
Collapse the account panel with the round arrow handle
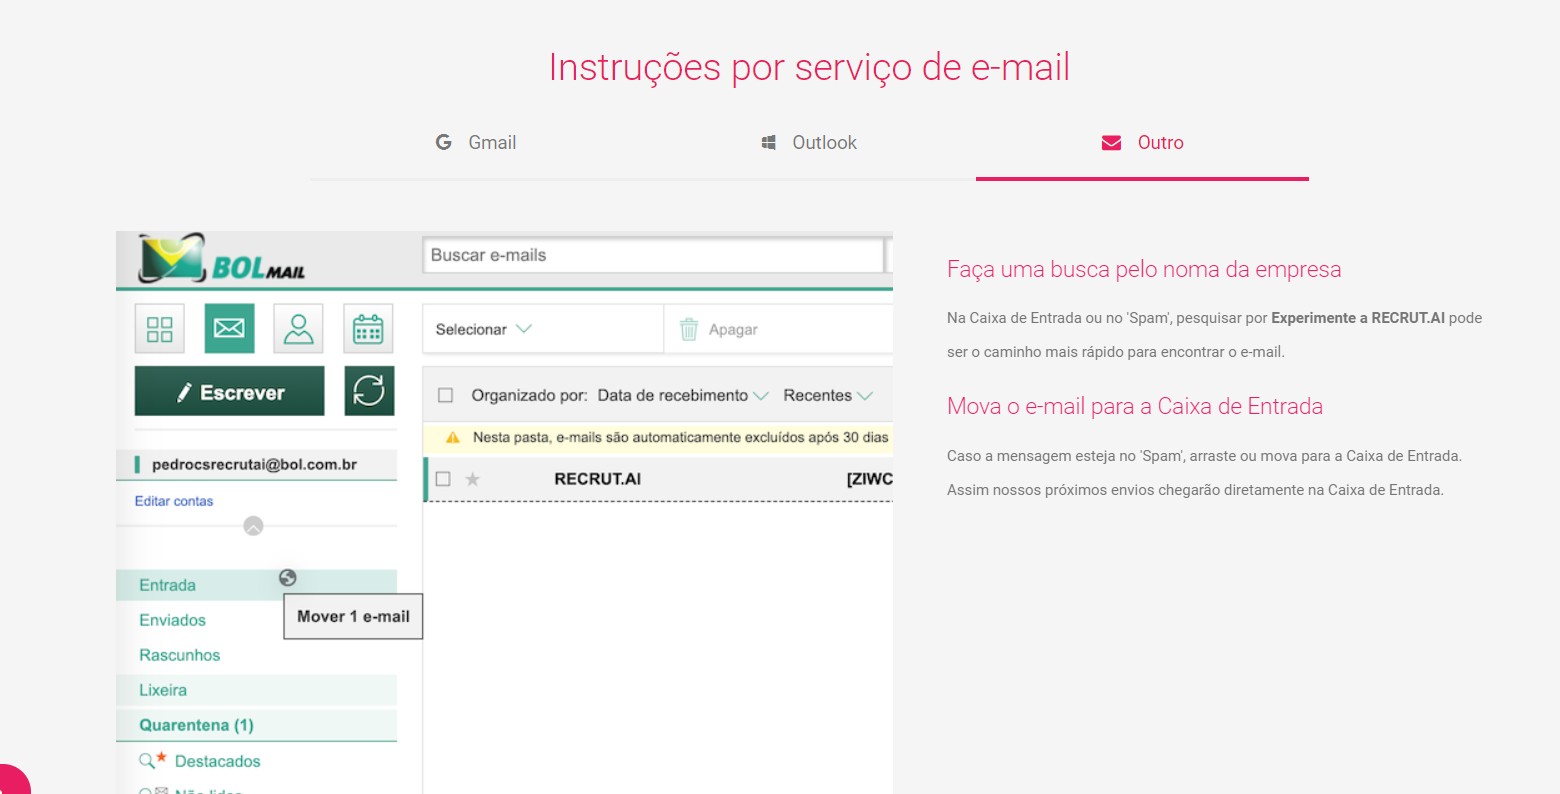254,526
